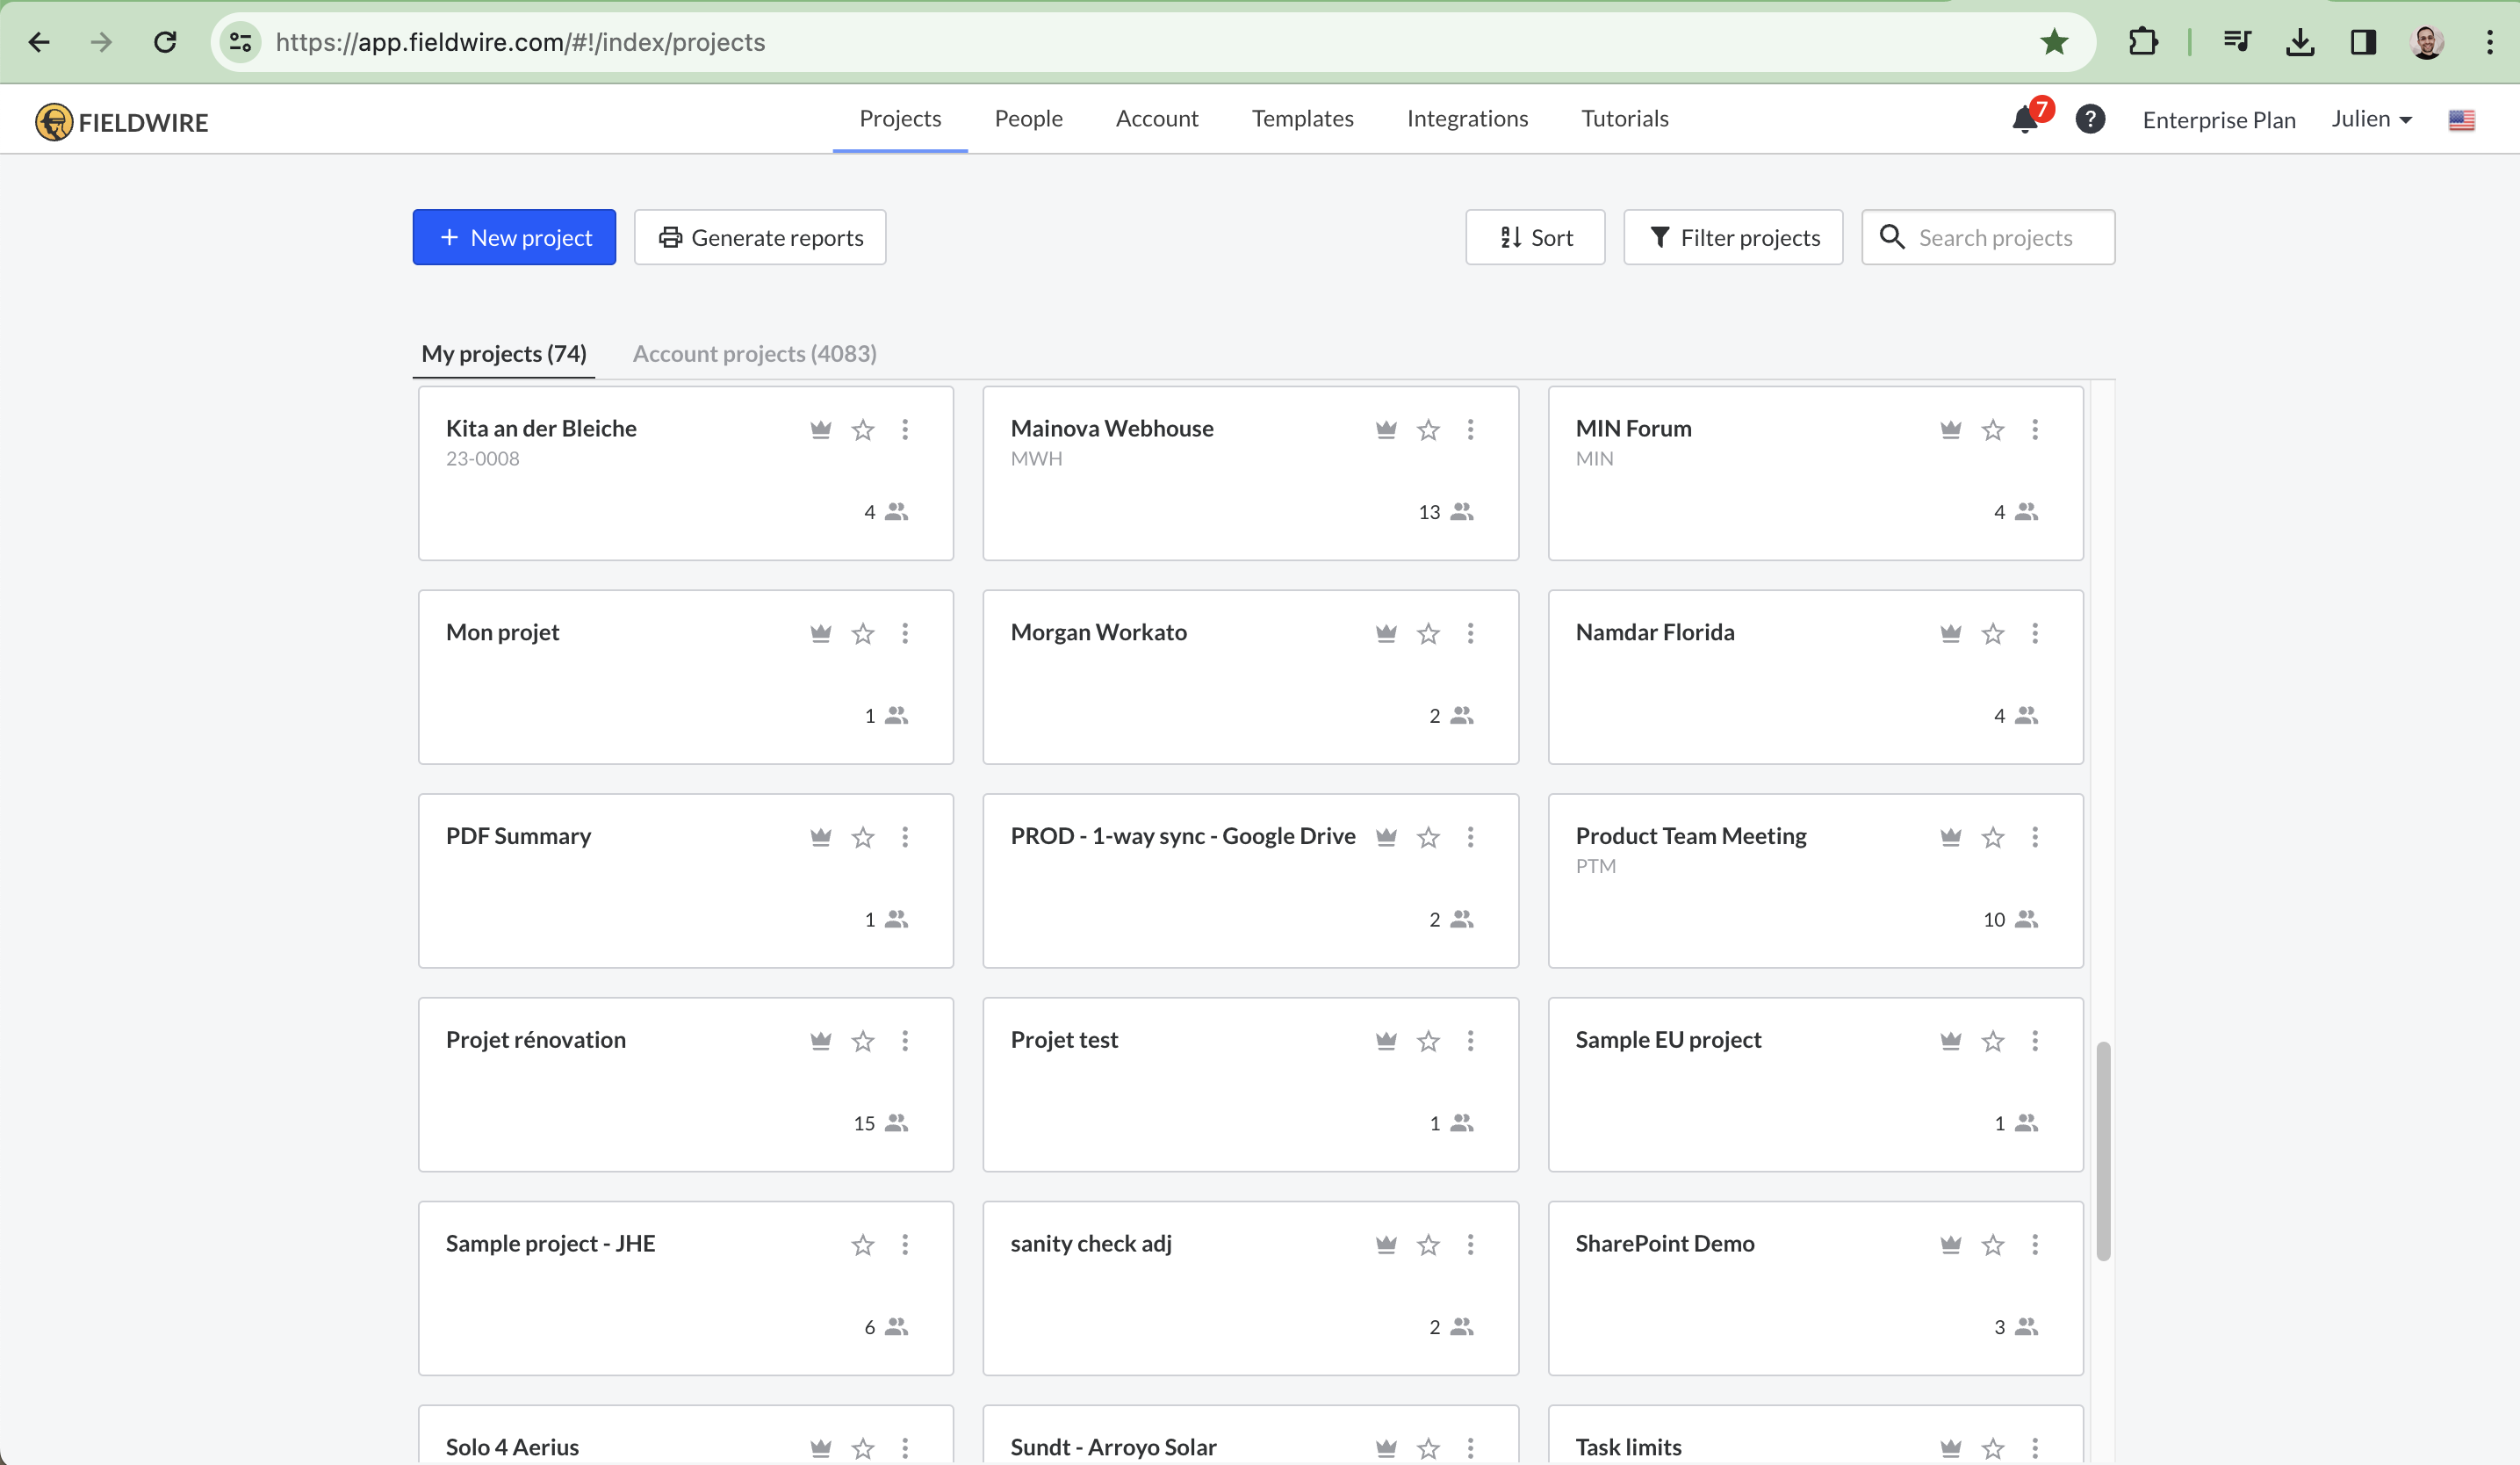Click the funnel icon in Filter projects
Image resolution: width=2520 pixels, height=1465 pixels.
point(1660,237)
